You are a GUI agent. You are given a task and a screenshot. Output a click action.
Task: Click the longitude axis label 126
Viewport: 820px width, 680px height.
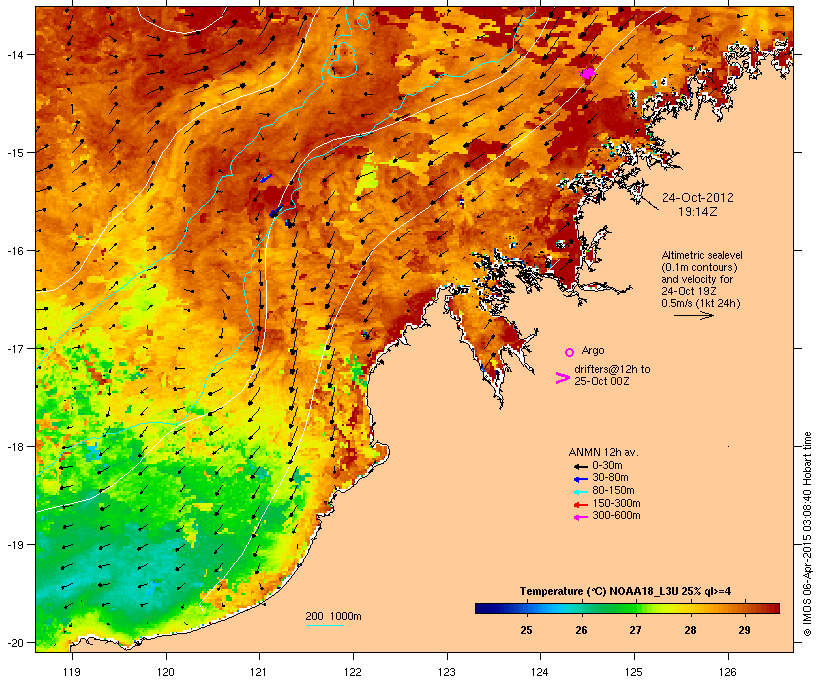point(728,672)
